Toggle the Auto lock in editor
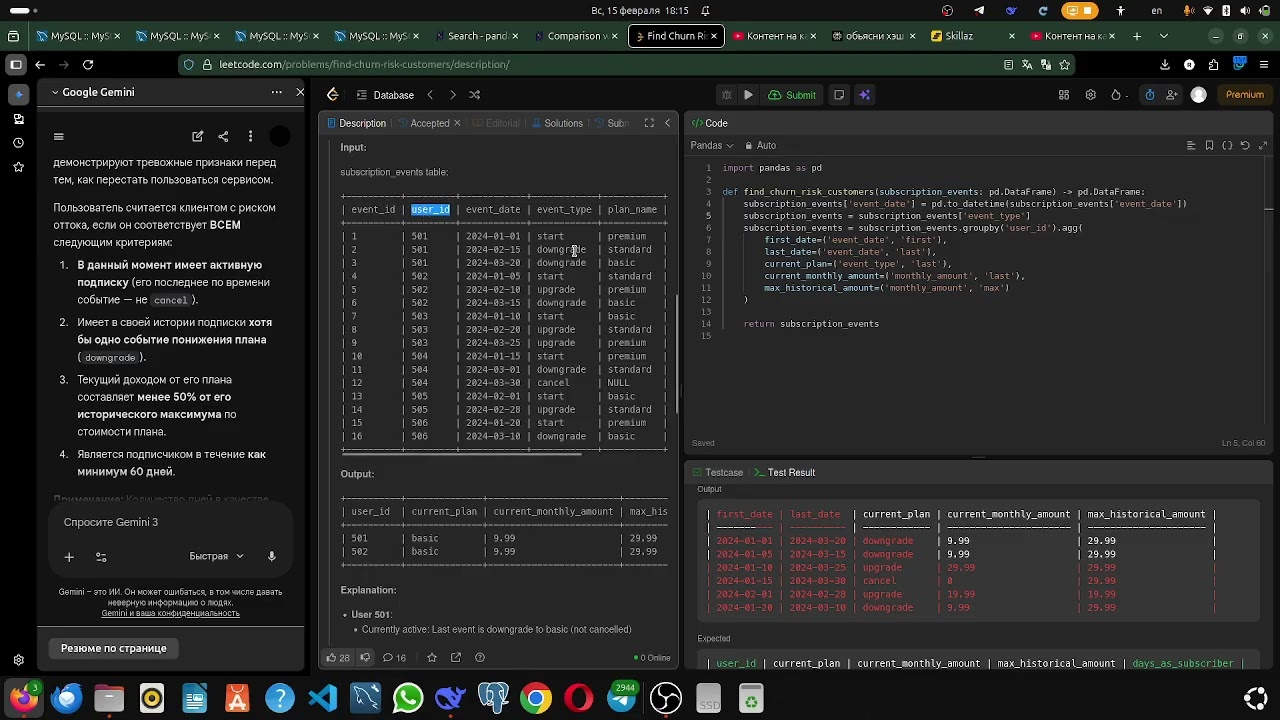1280x720 pixels. click(x=760, y=145)
